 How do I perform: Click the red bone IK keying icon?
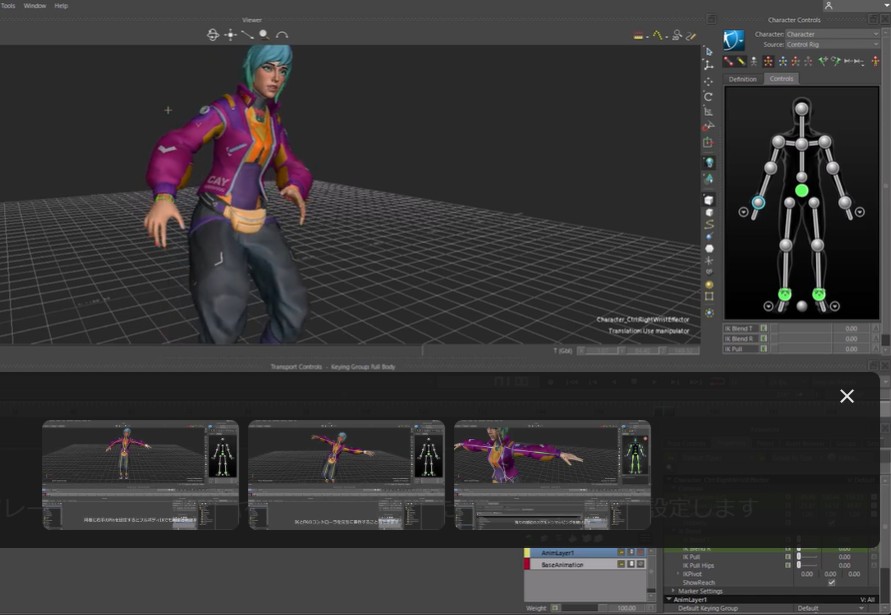coord(728,61)
